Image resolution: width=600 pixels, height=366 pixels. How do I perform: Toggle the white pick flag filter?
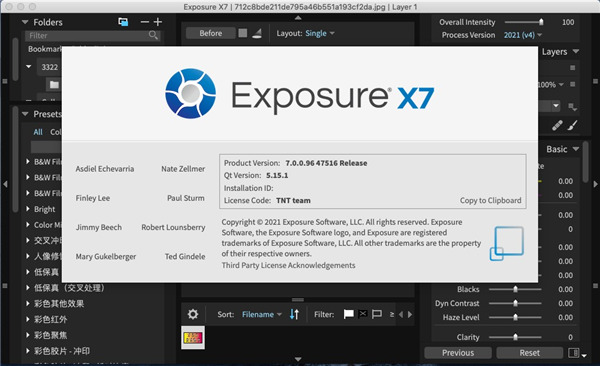(349, 314)
